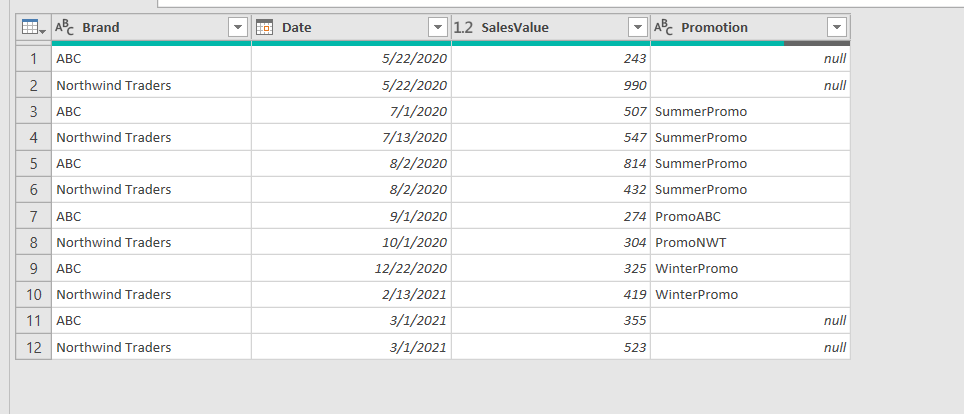The width and height of the screenshot is (964, 414).
Task: Select row number 2
Action: click(x=33, y=85)
